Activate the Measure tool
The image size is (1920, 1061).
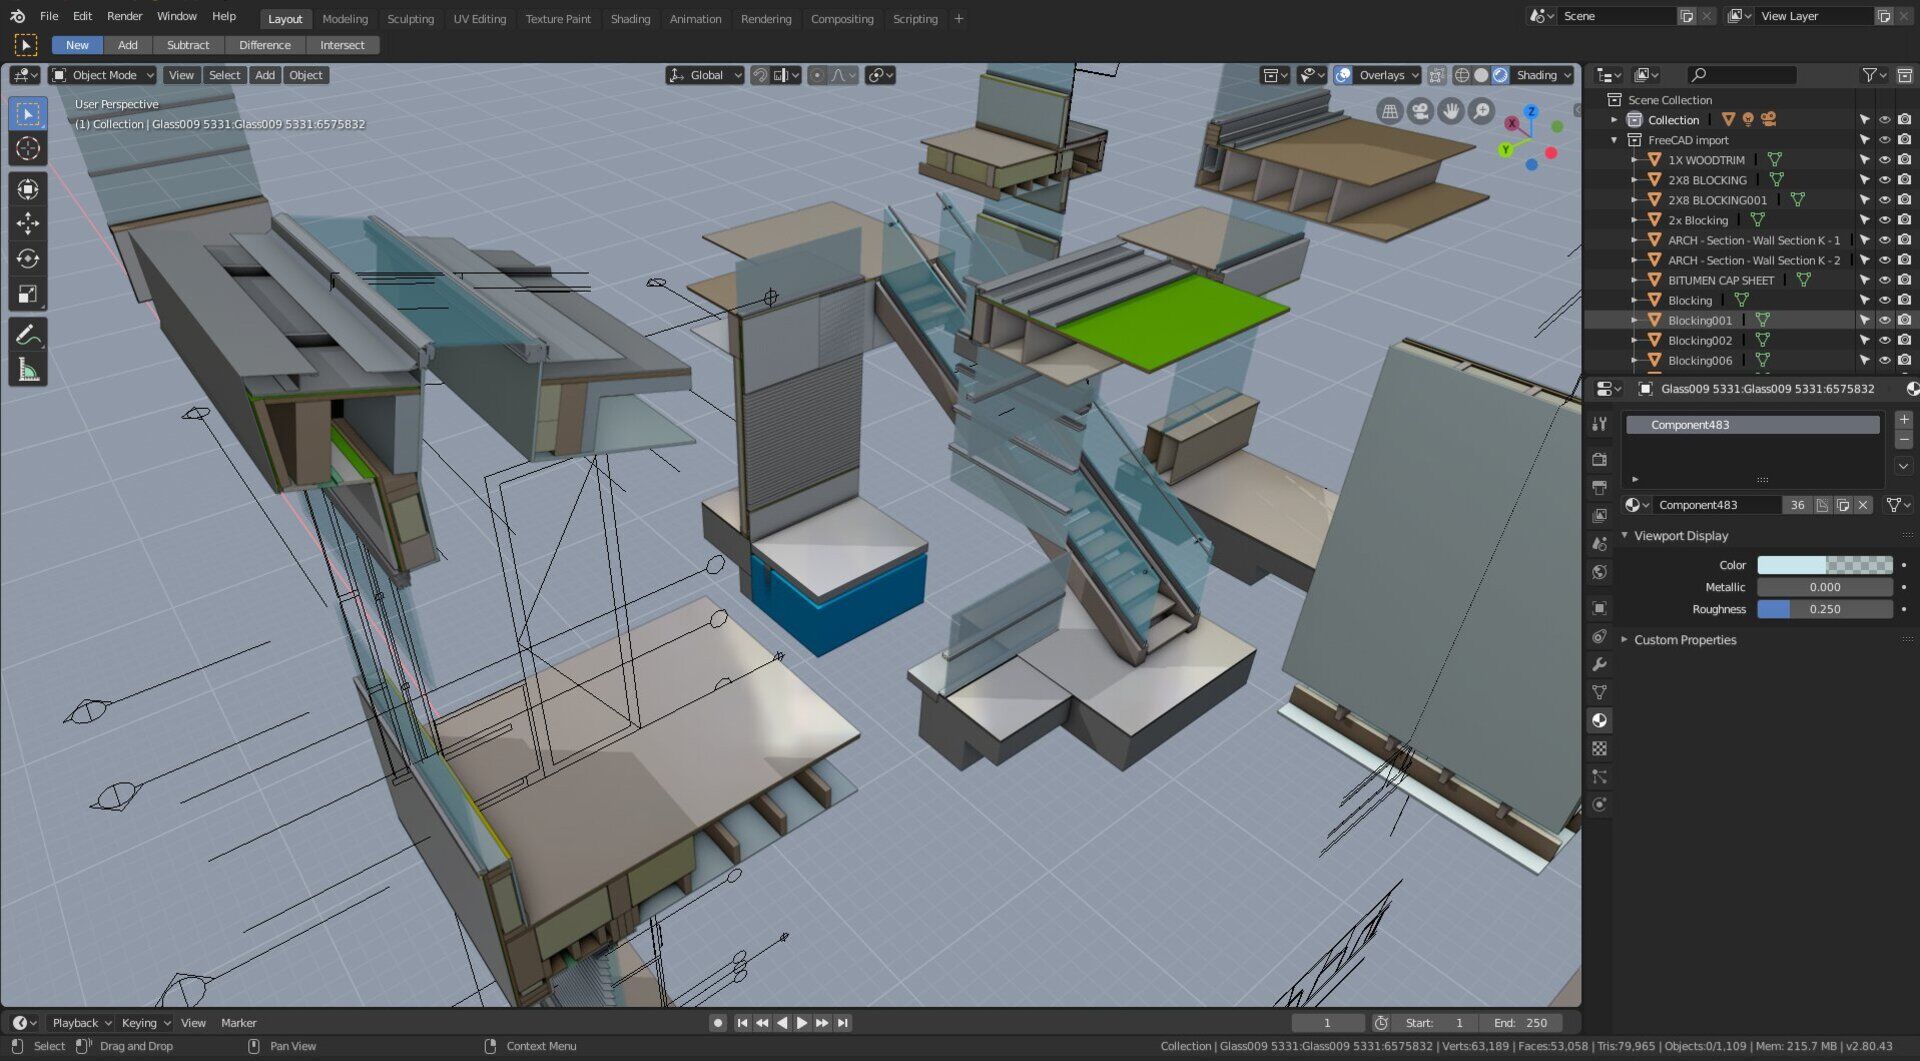click(x=27, y=368)
